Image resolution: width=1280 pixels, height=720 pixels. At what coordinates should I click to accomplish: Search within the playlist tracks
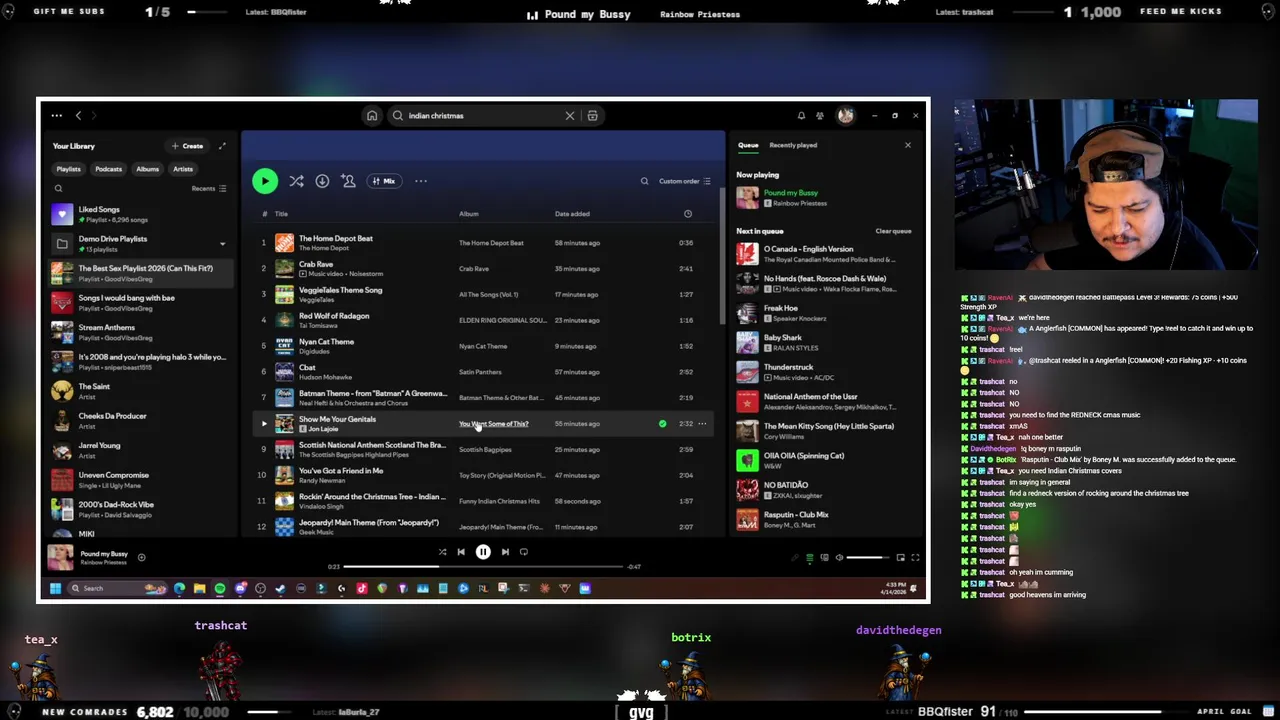point(644,181)
